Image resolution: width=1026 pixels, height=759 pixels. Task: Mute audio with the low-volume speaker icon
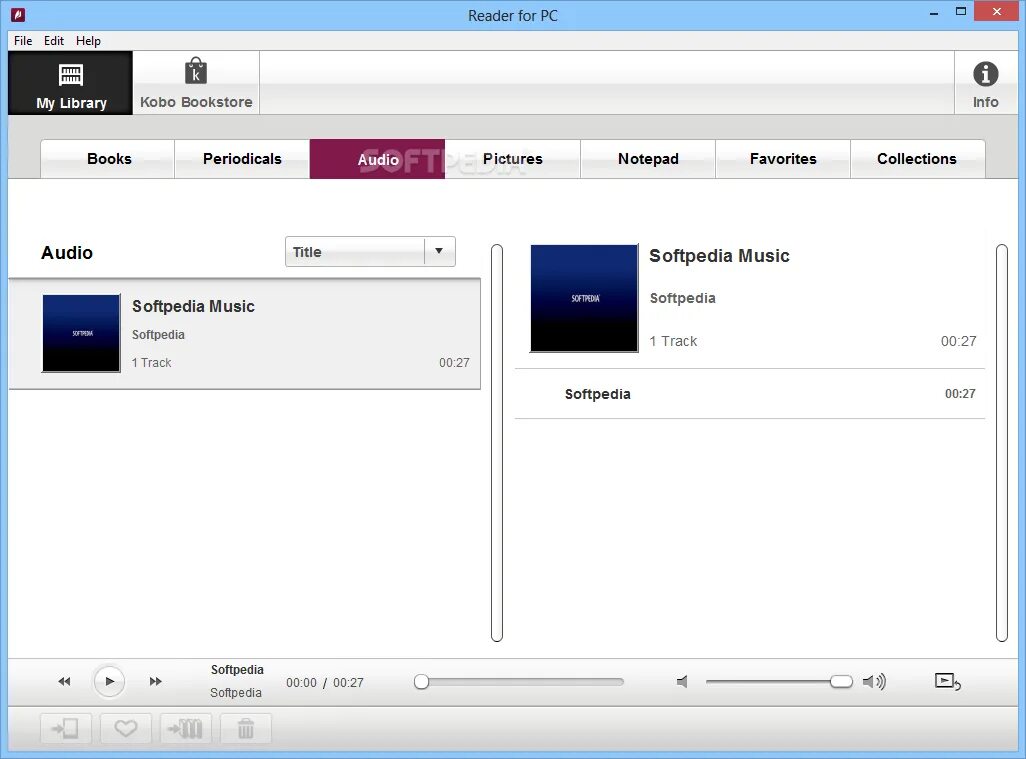pos(682,682)
